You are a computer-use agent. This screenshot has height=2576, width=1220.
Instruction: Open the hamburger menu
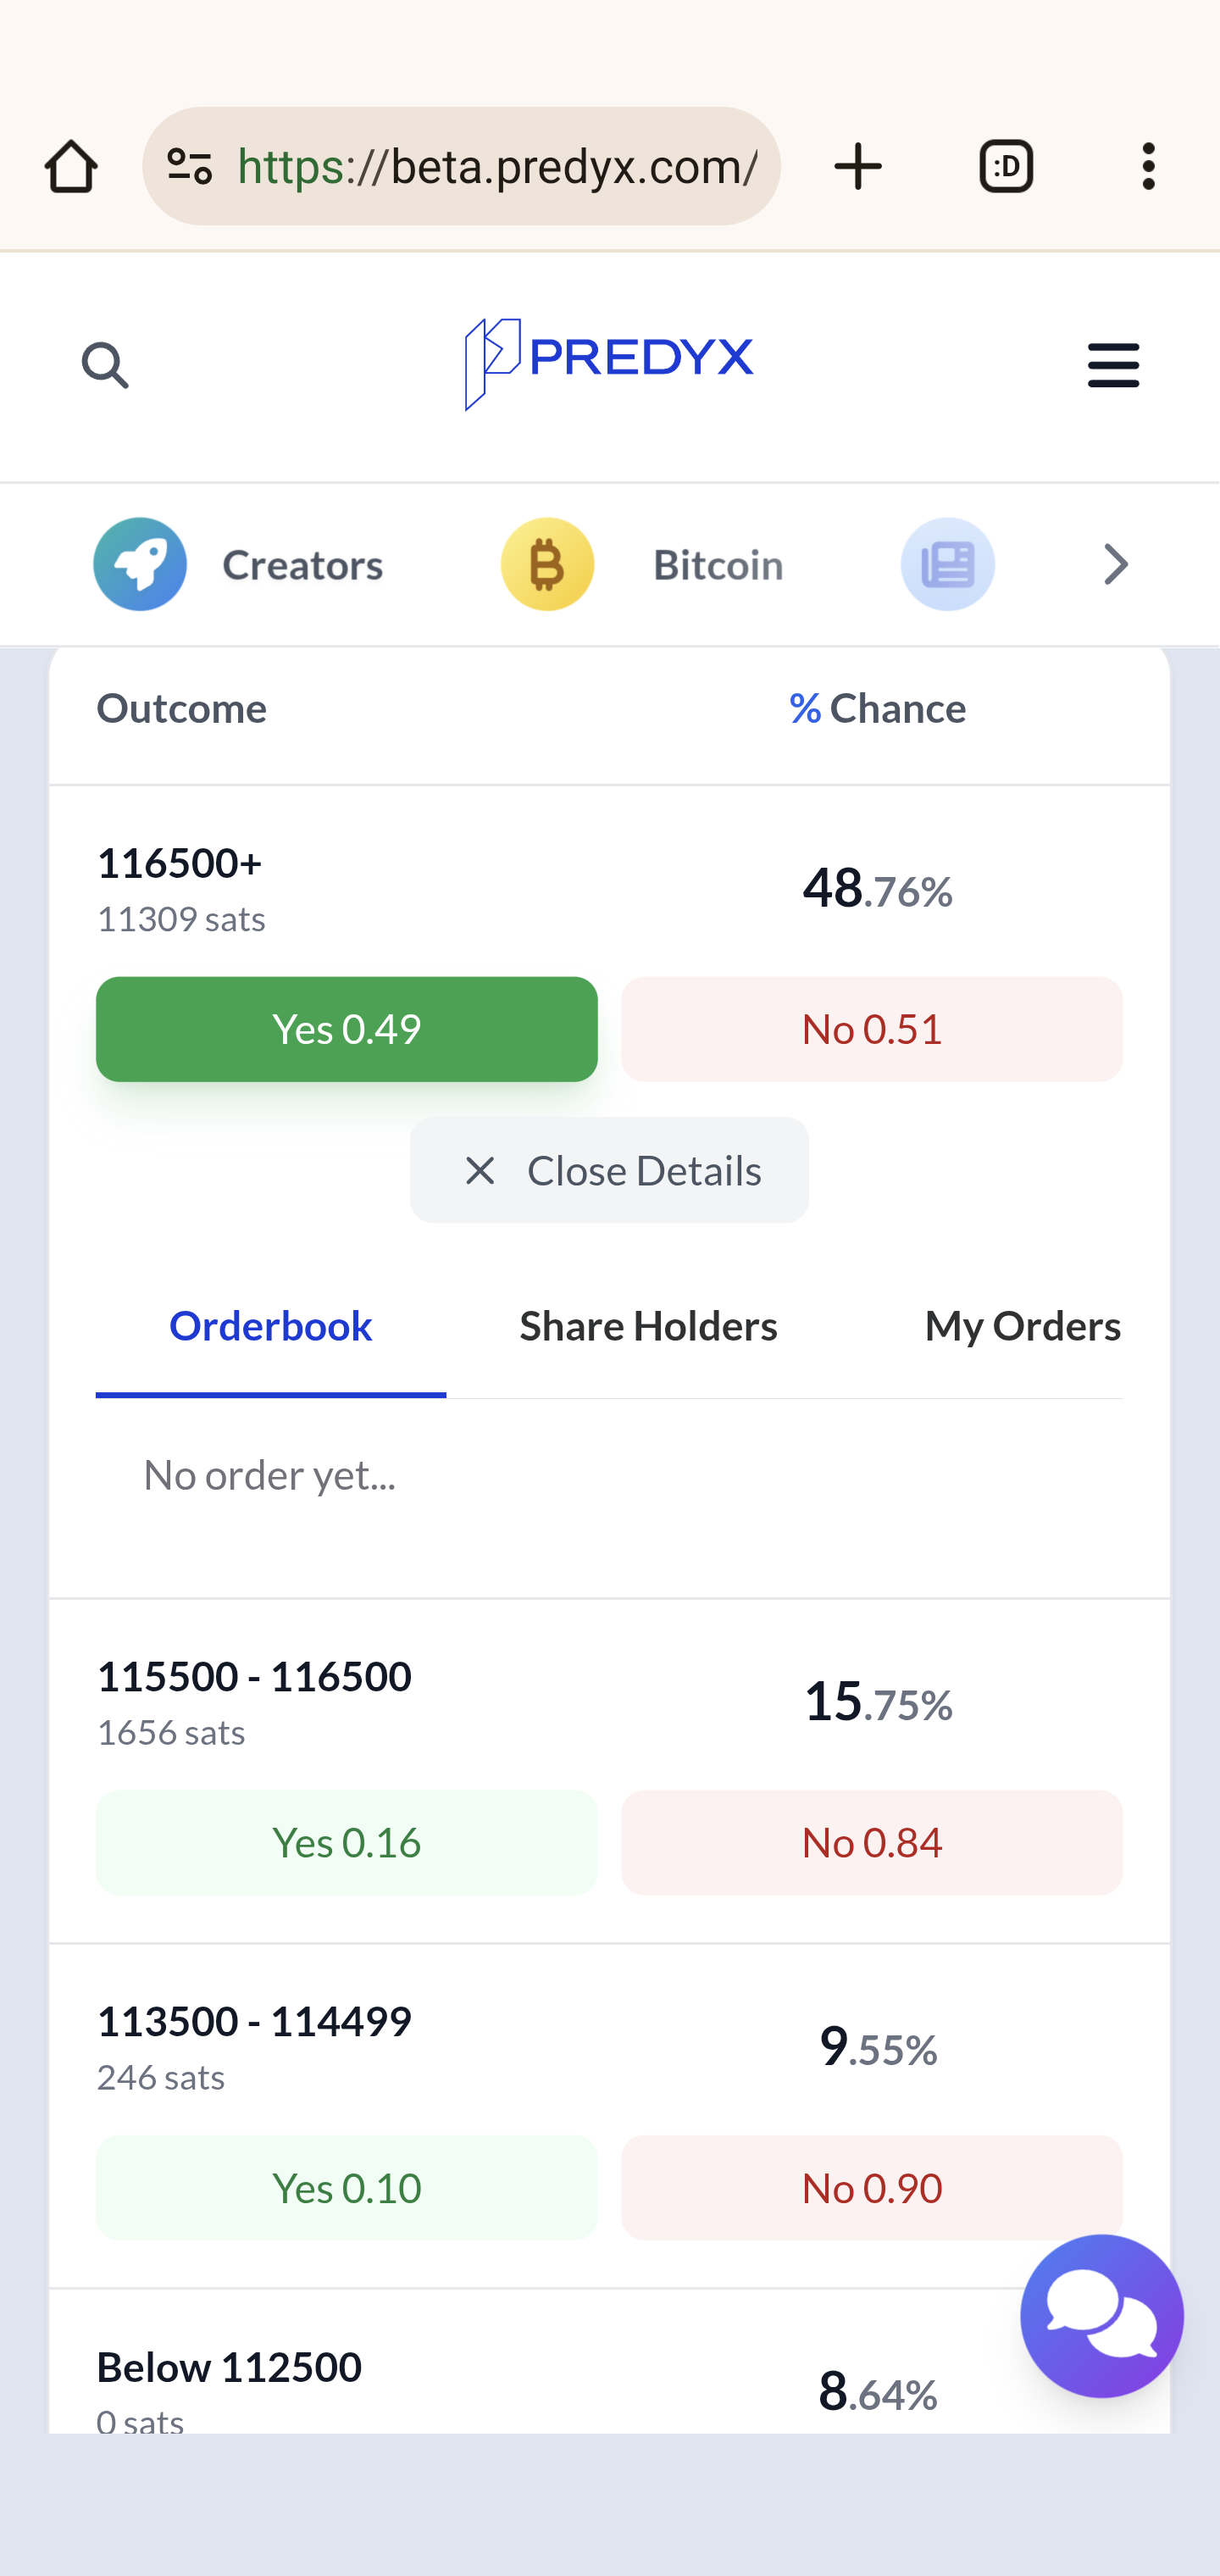click(1113, 365)
